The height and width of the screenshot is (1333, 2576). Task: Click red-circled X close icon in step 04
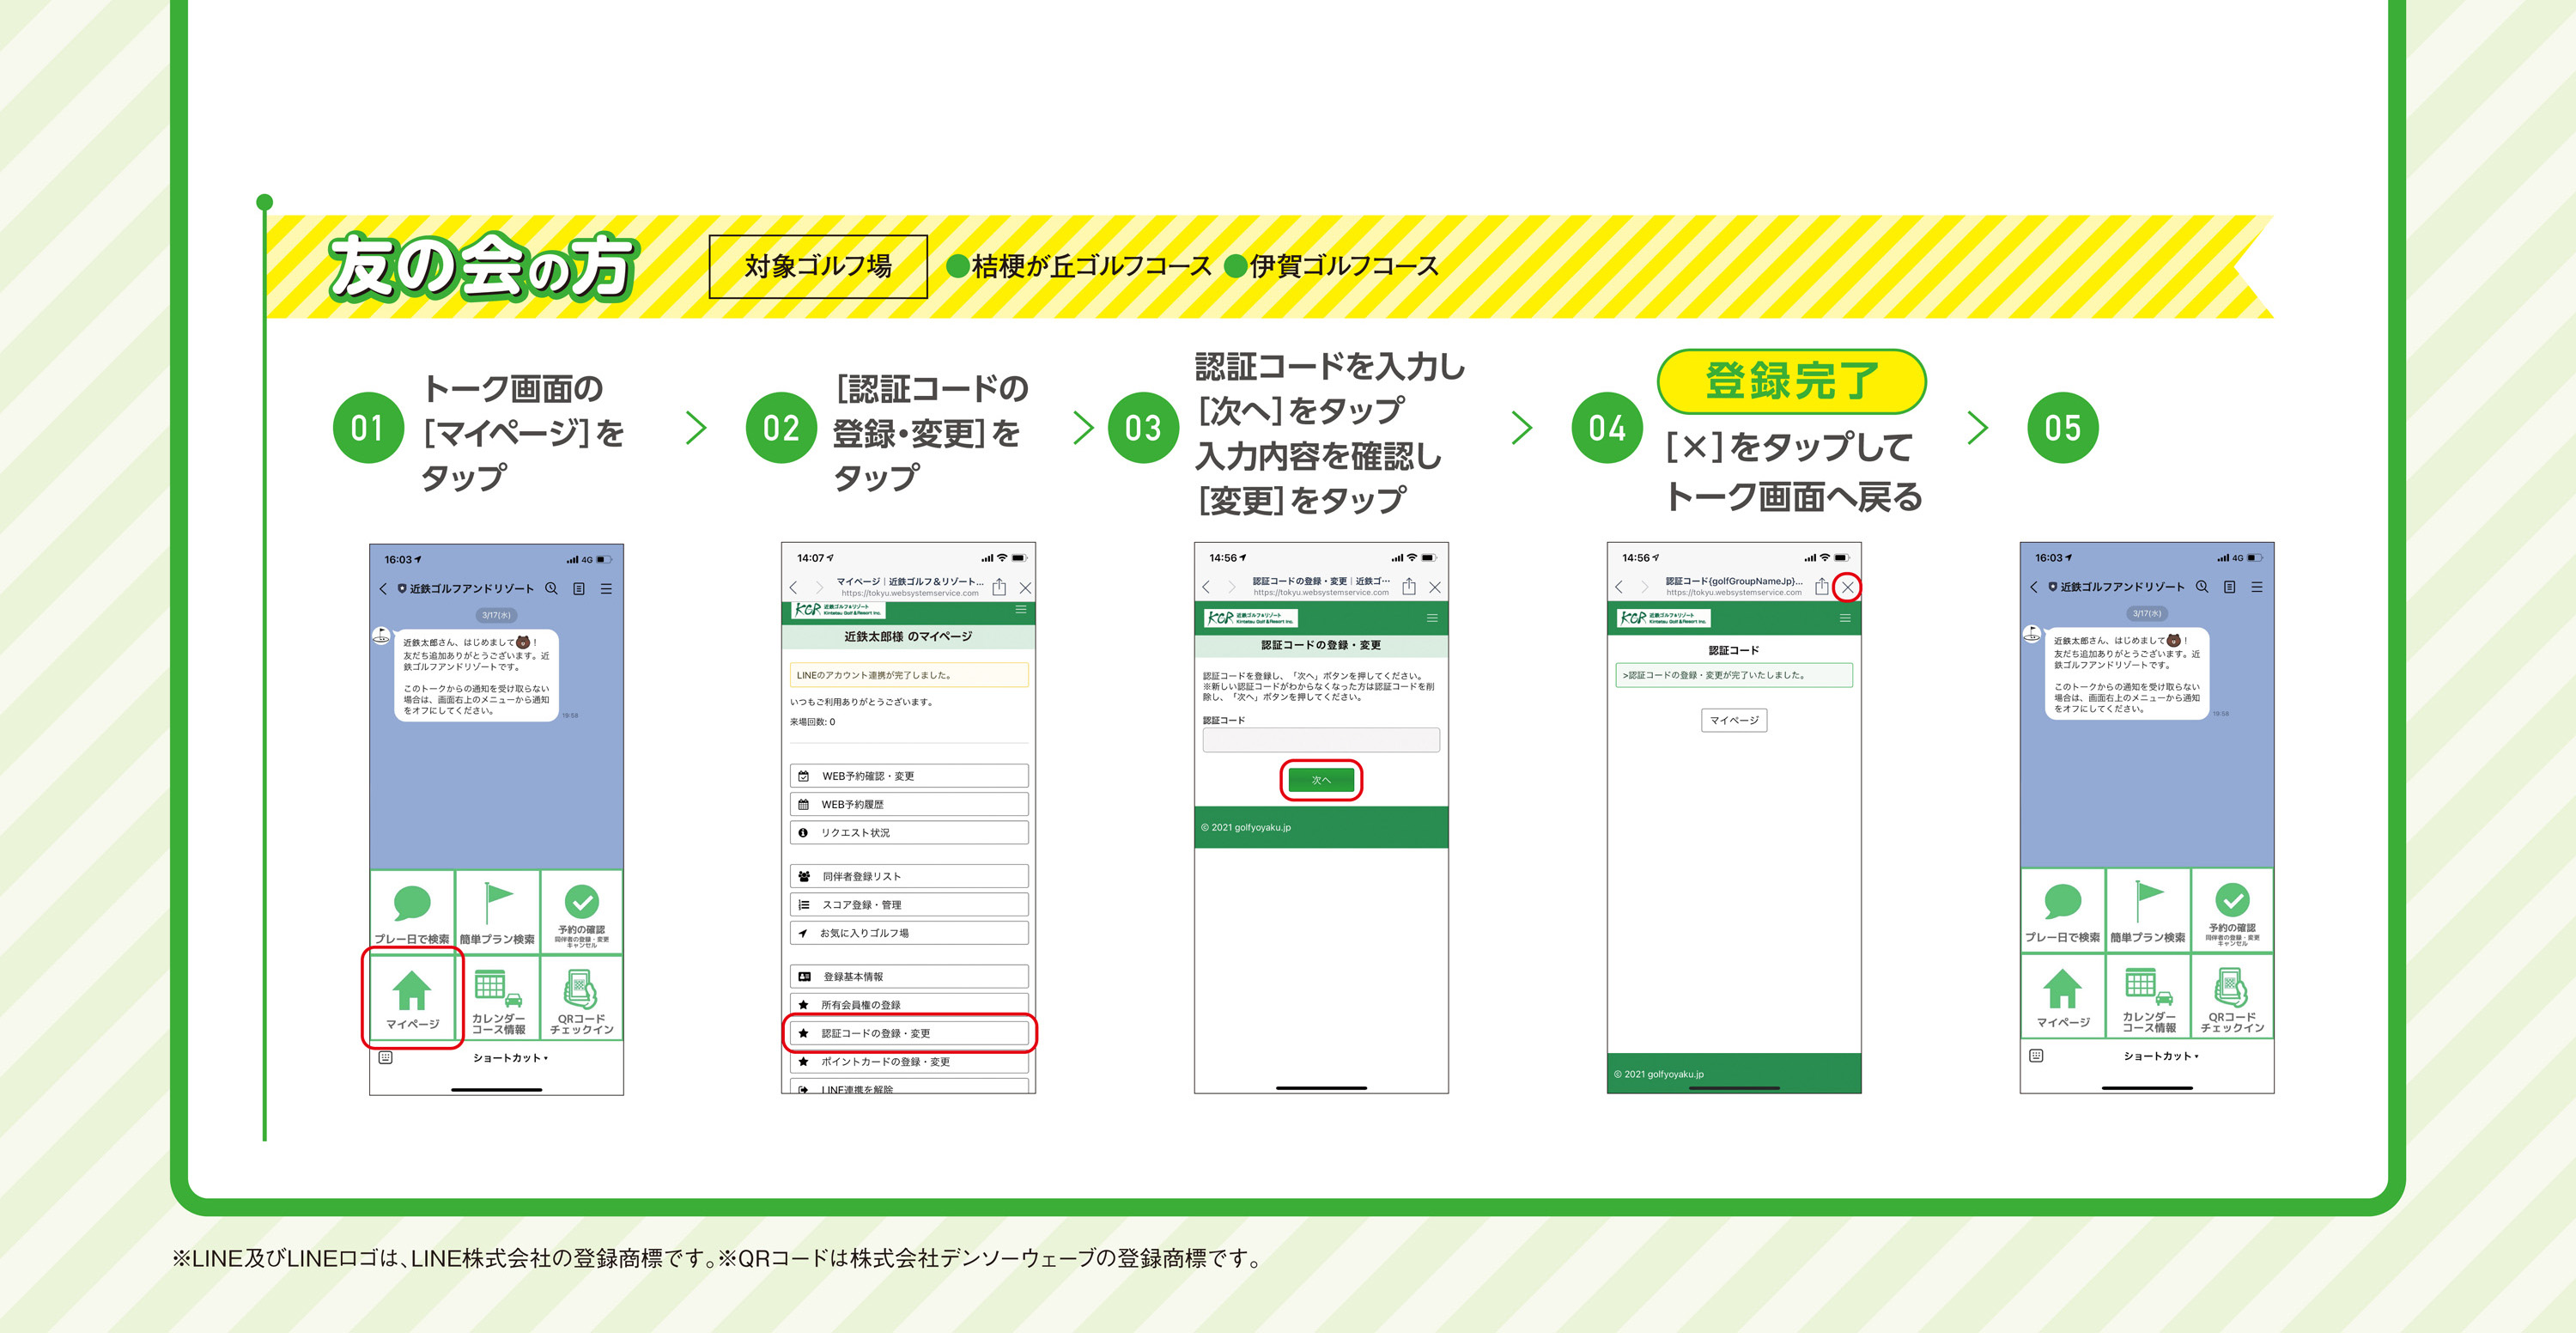[1847, 588]
